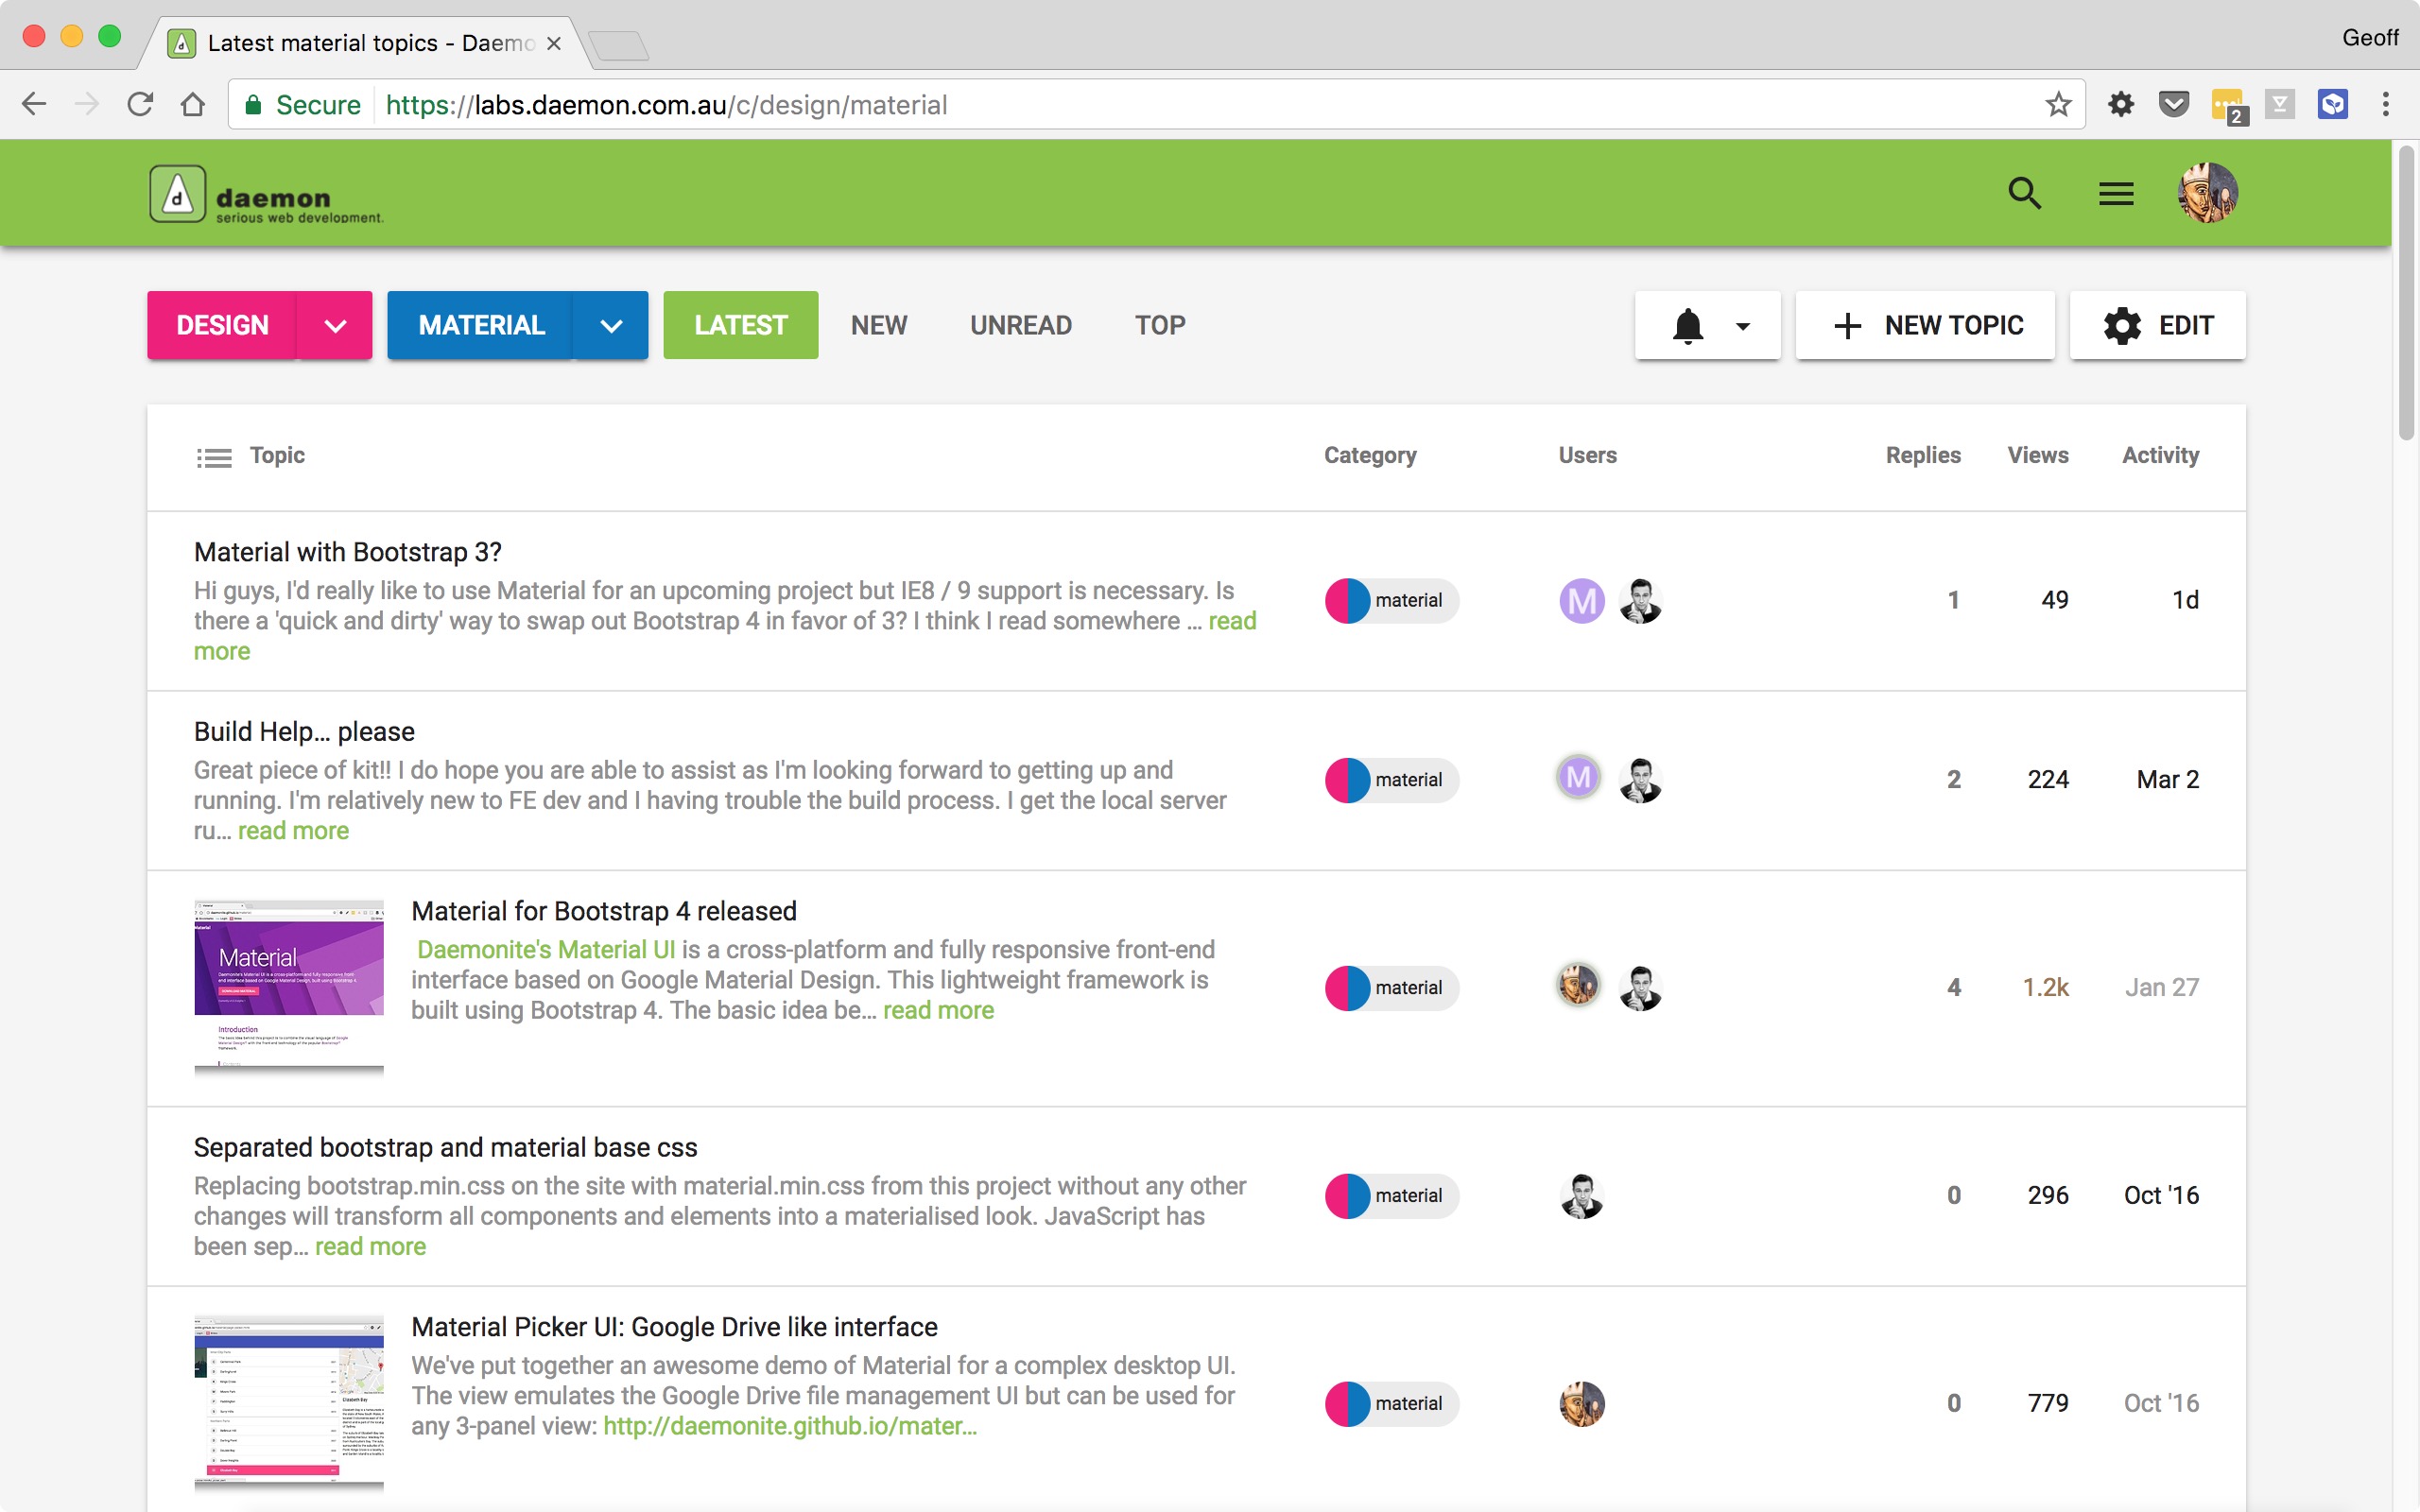Click the Pocket extension icon

[2174, 105]
